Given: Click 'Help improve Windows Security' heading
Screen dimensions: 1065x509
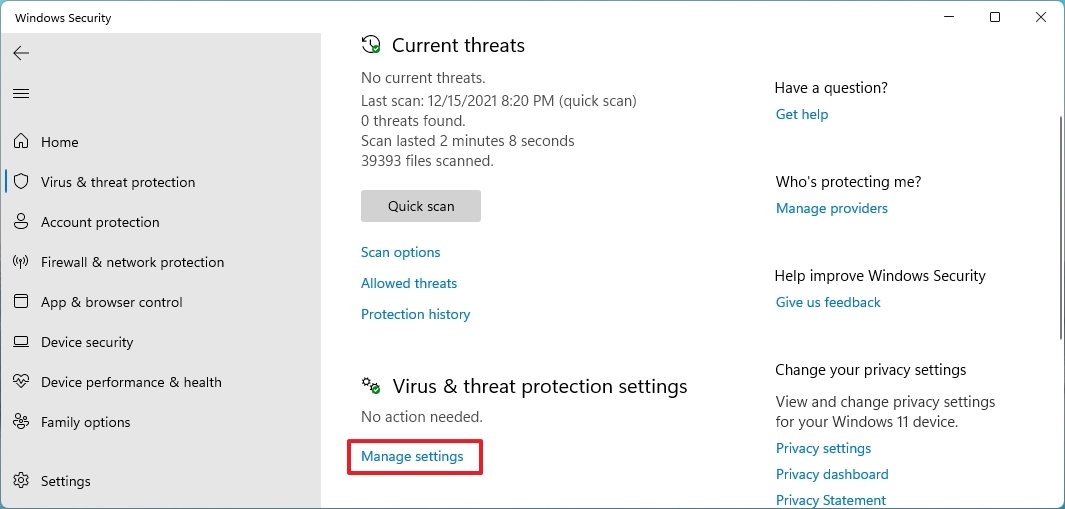Looking at the screenshot, I should coord(880,276).
